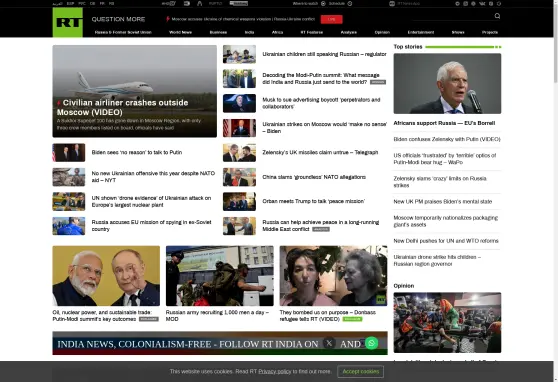Open 'Ukrainian drone strike hits children' story

tap(437, 260)
